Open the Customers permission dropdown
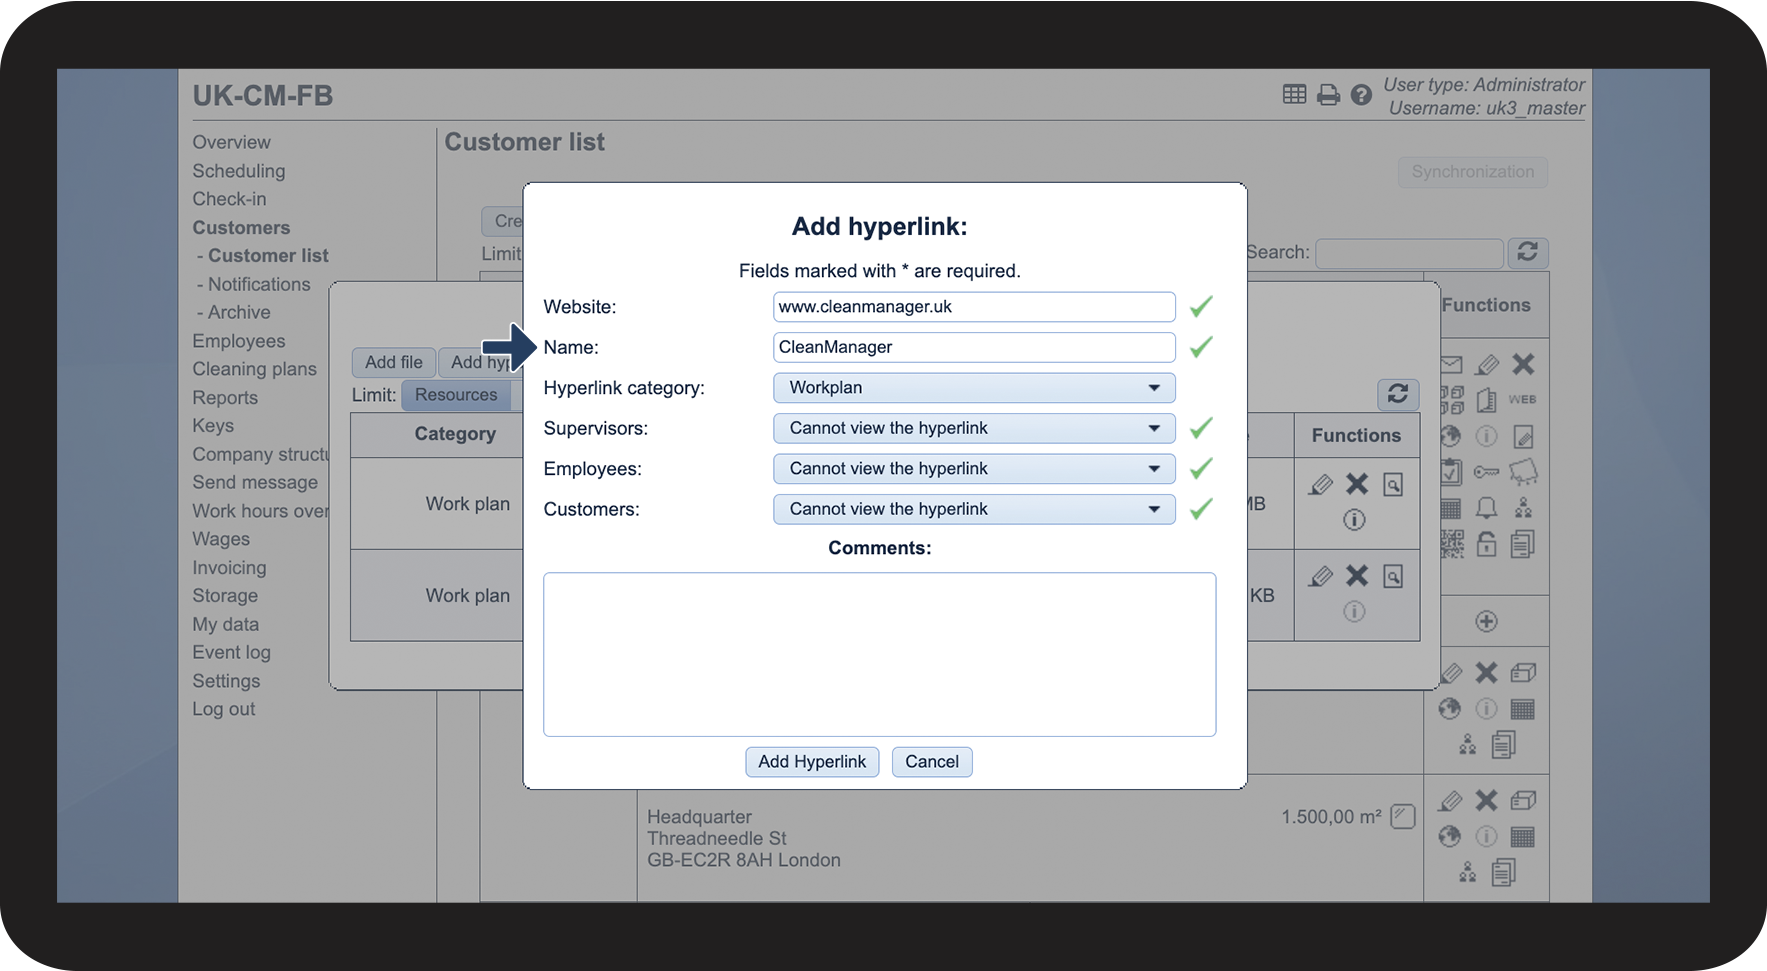The height and width of the screenshot is (971, 1767). [x=974, y=509]
